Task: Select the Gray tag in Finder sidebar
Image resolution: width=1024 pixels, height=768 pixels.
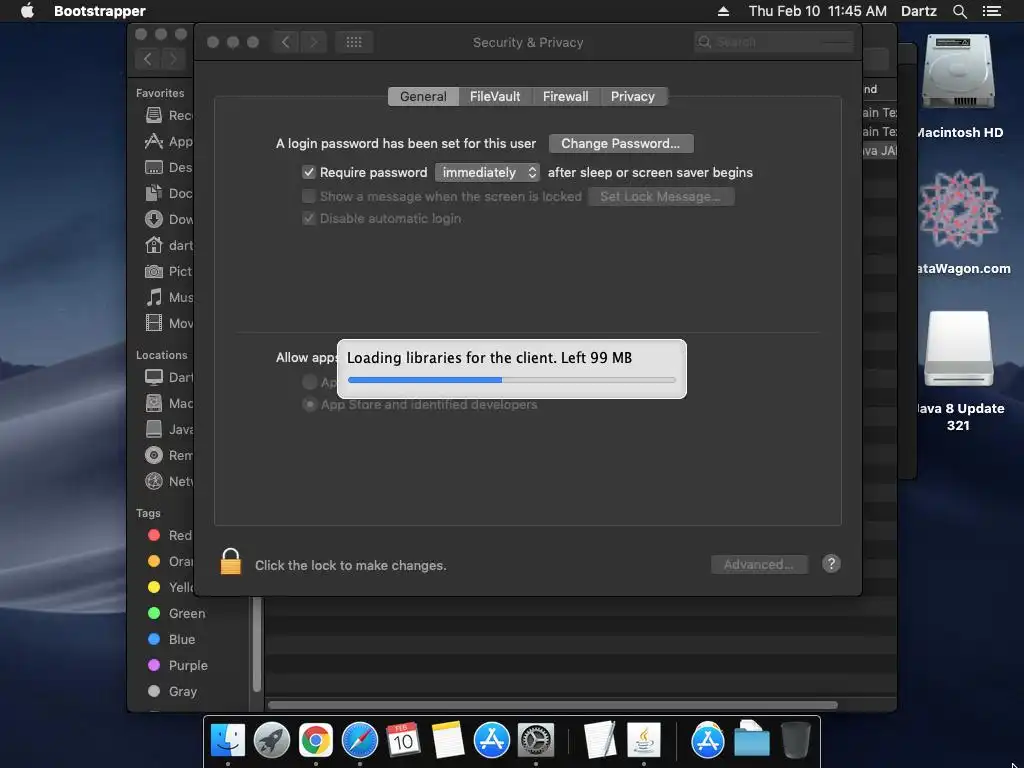Action: [x=172, y=691]
